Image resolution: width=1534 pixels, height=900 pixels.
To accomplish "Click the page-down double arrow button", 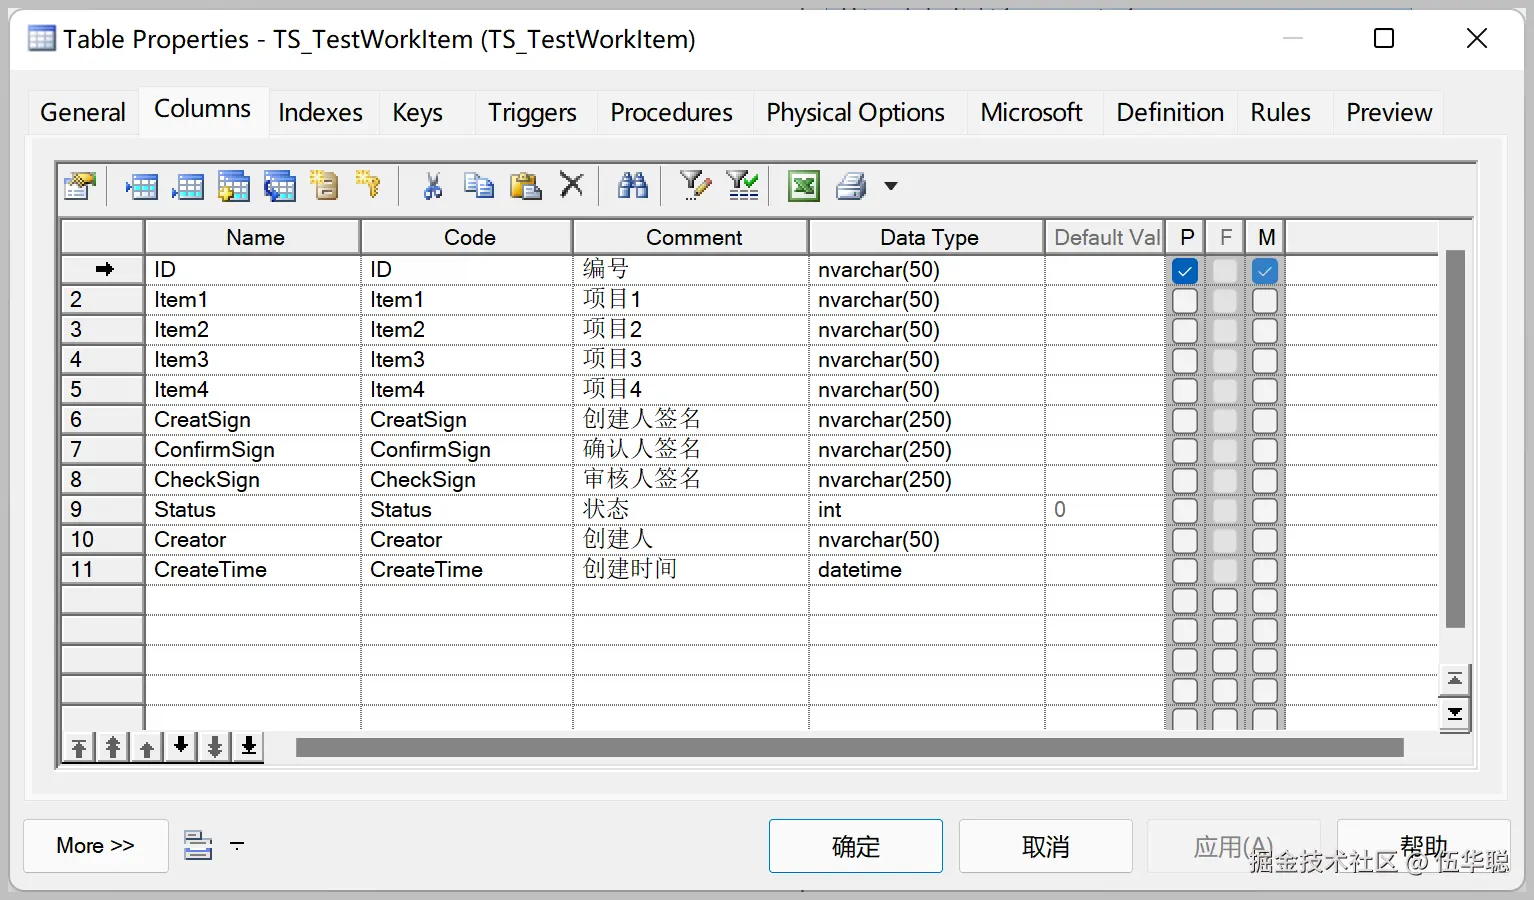I will (x=215, y=747).
